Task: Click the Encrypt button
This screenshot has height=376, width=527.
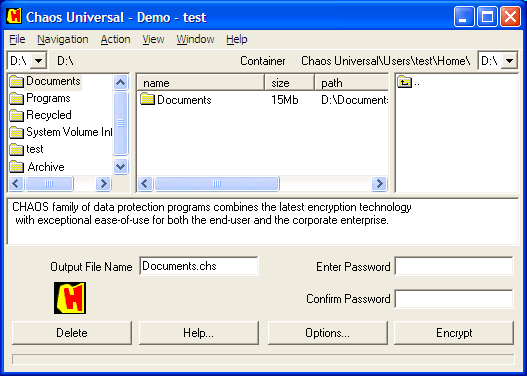Action: pyautogui.click(x=454, y=333)
